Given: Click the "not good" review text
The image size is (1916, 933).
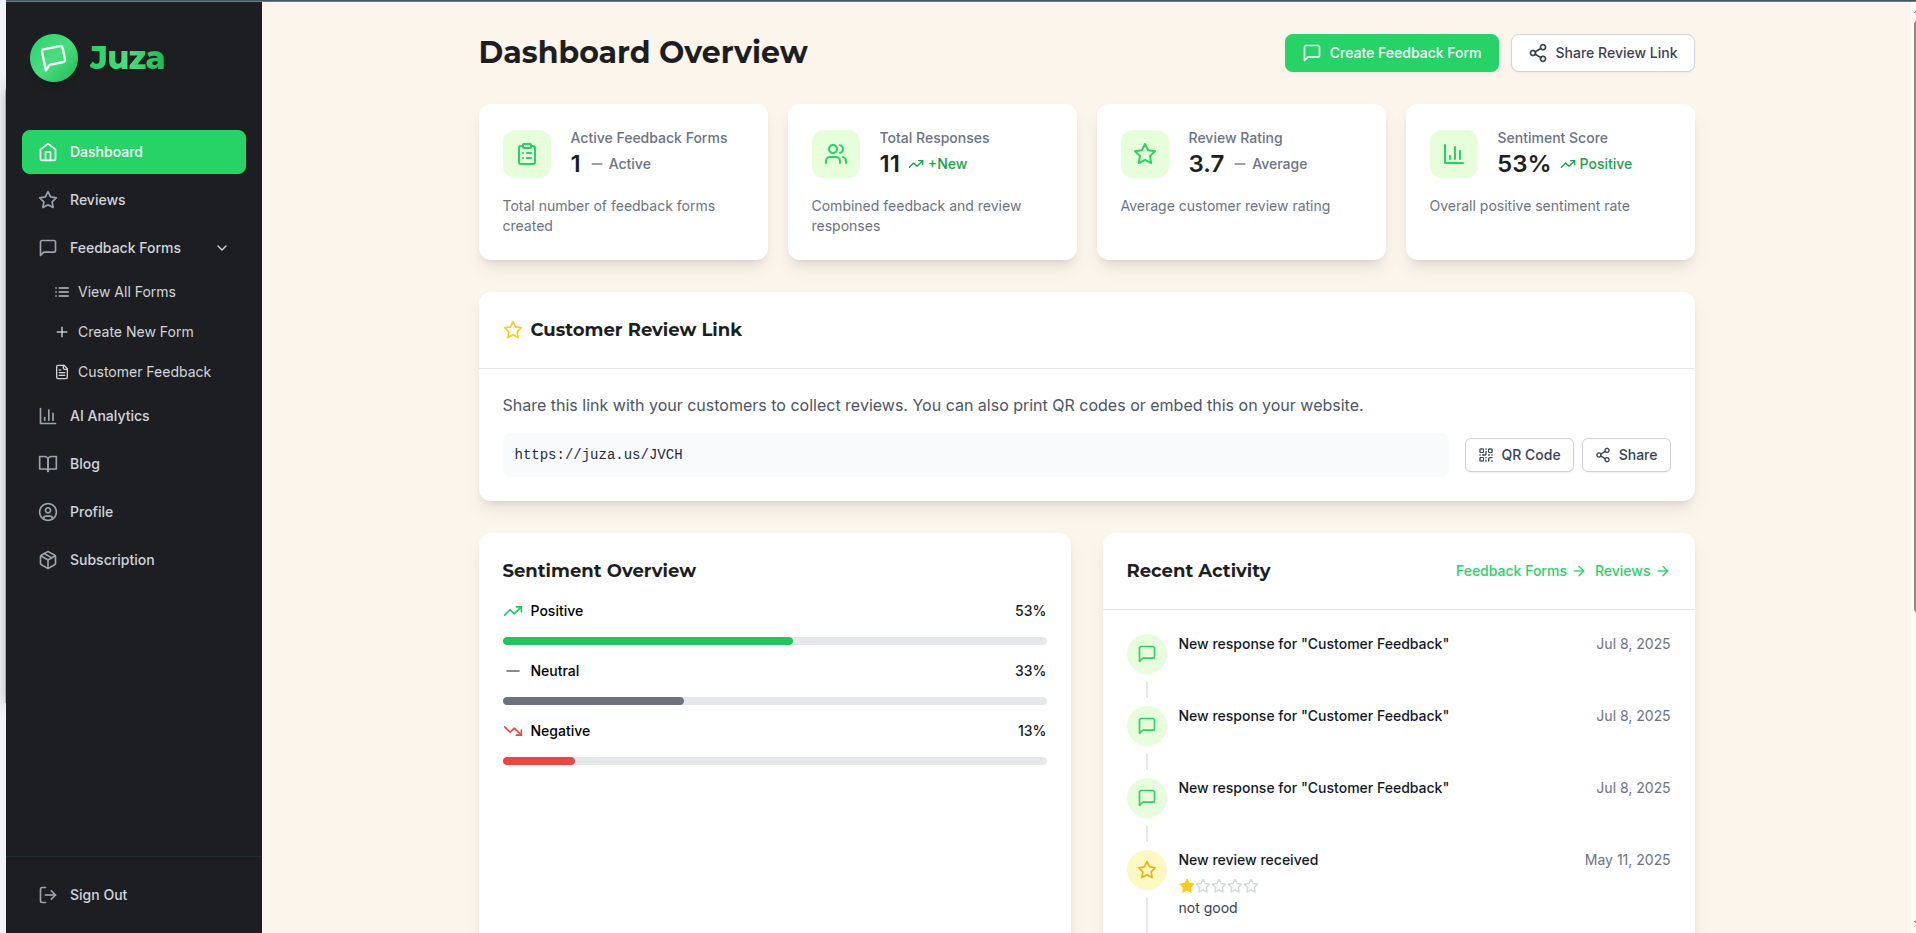Looking at the screenshot, I should pos(1208,908).
